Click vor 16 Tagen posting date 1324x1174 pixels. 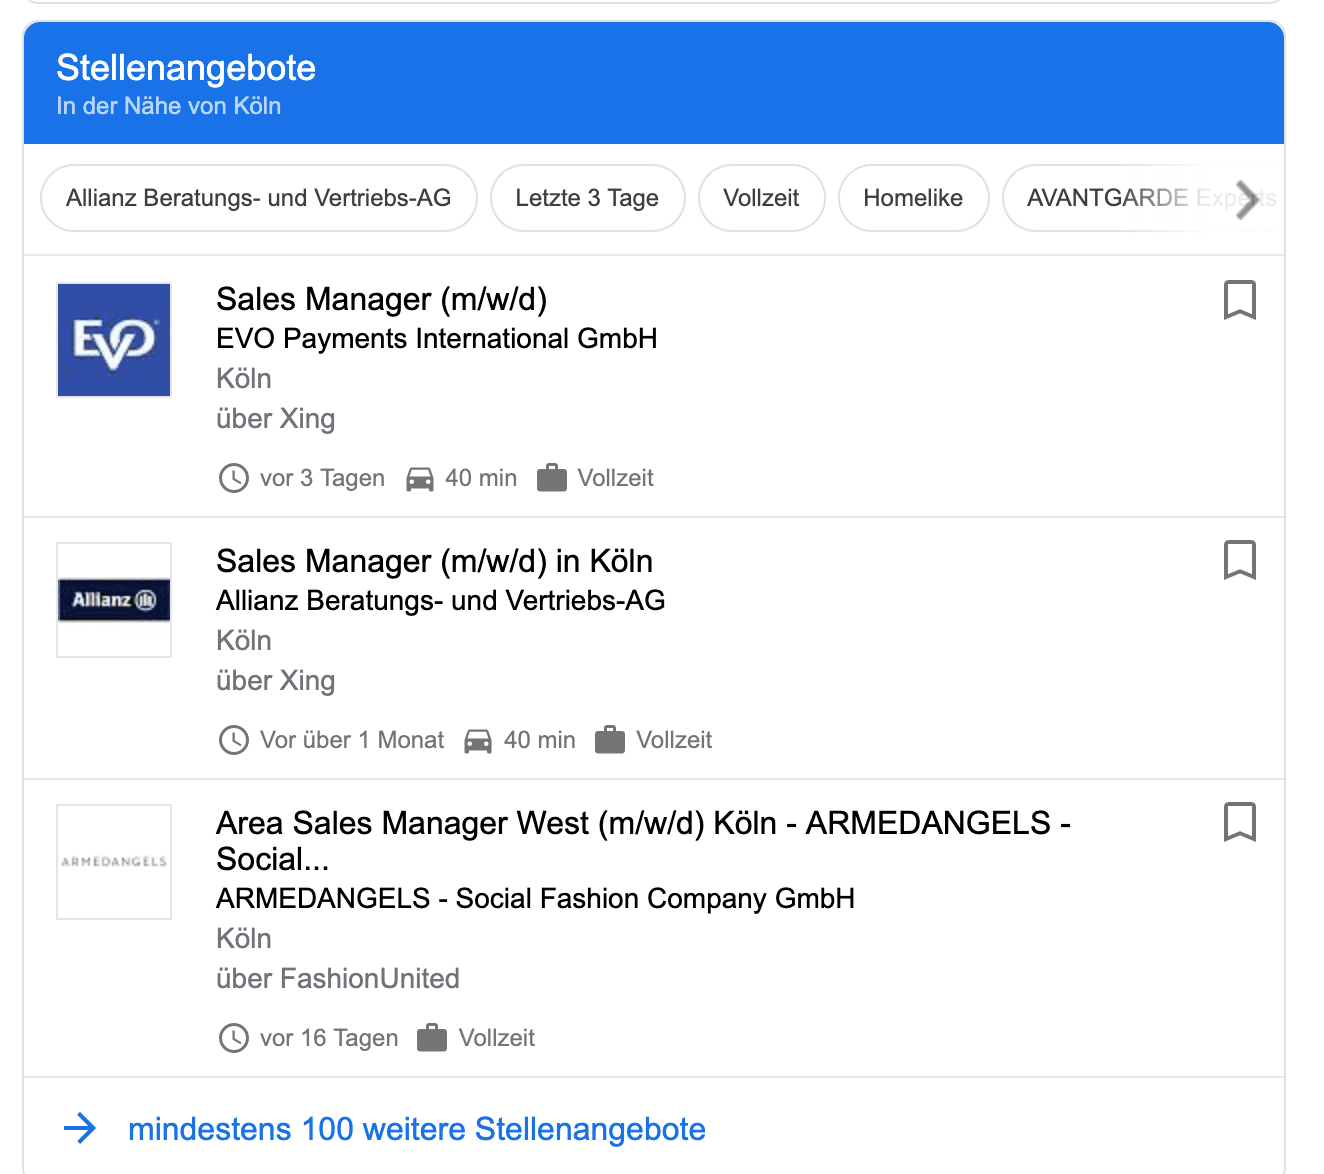coord(329,1038)
